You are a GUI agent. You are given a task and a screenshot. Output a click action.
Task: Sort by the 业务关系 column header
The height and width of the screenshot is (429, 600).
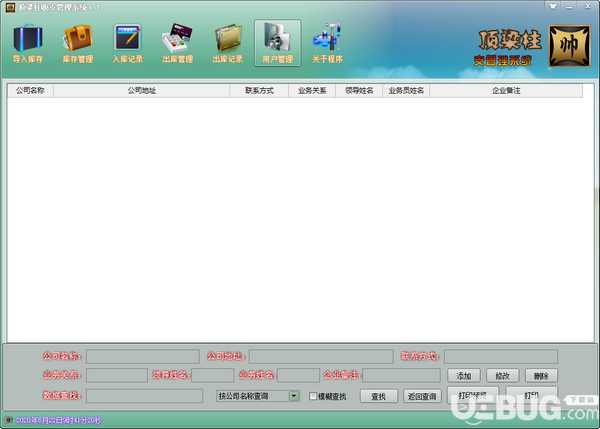tap(312, 91)
